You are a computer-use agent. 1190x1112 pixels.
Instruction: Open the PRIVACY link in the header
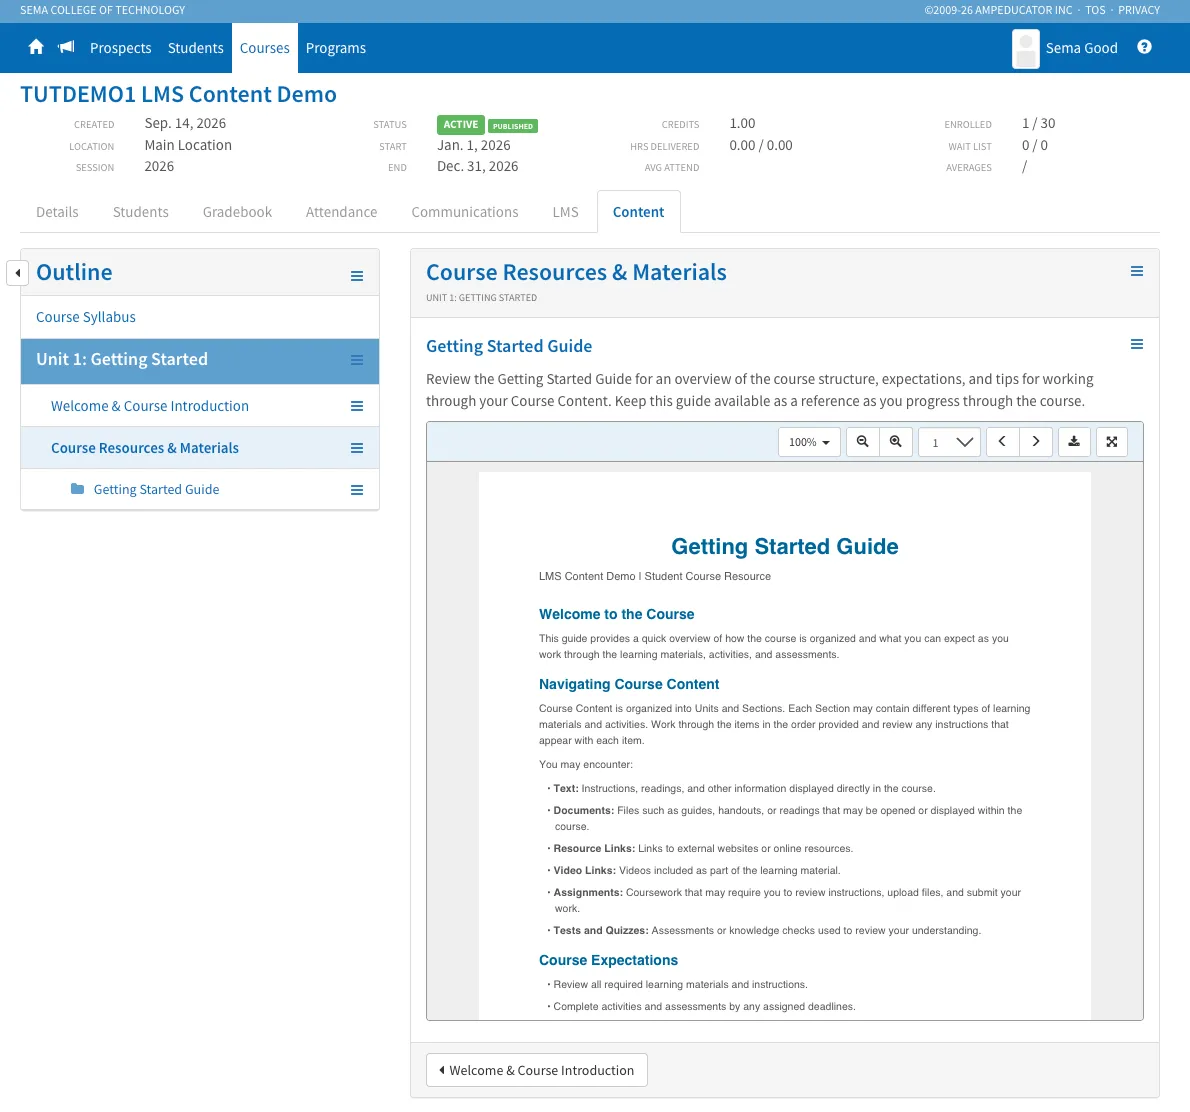coord(1138,10)
